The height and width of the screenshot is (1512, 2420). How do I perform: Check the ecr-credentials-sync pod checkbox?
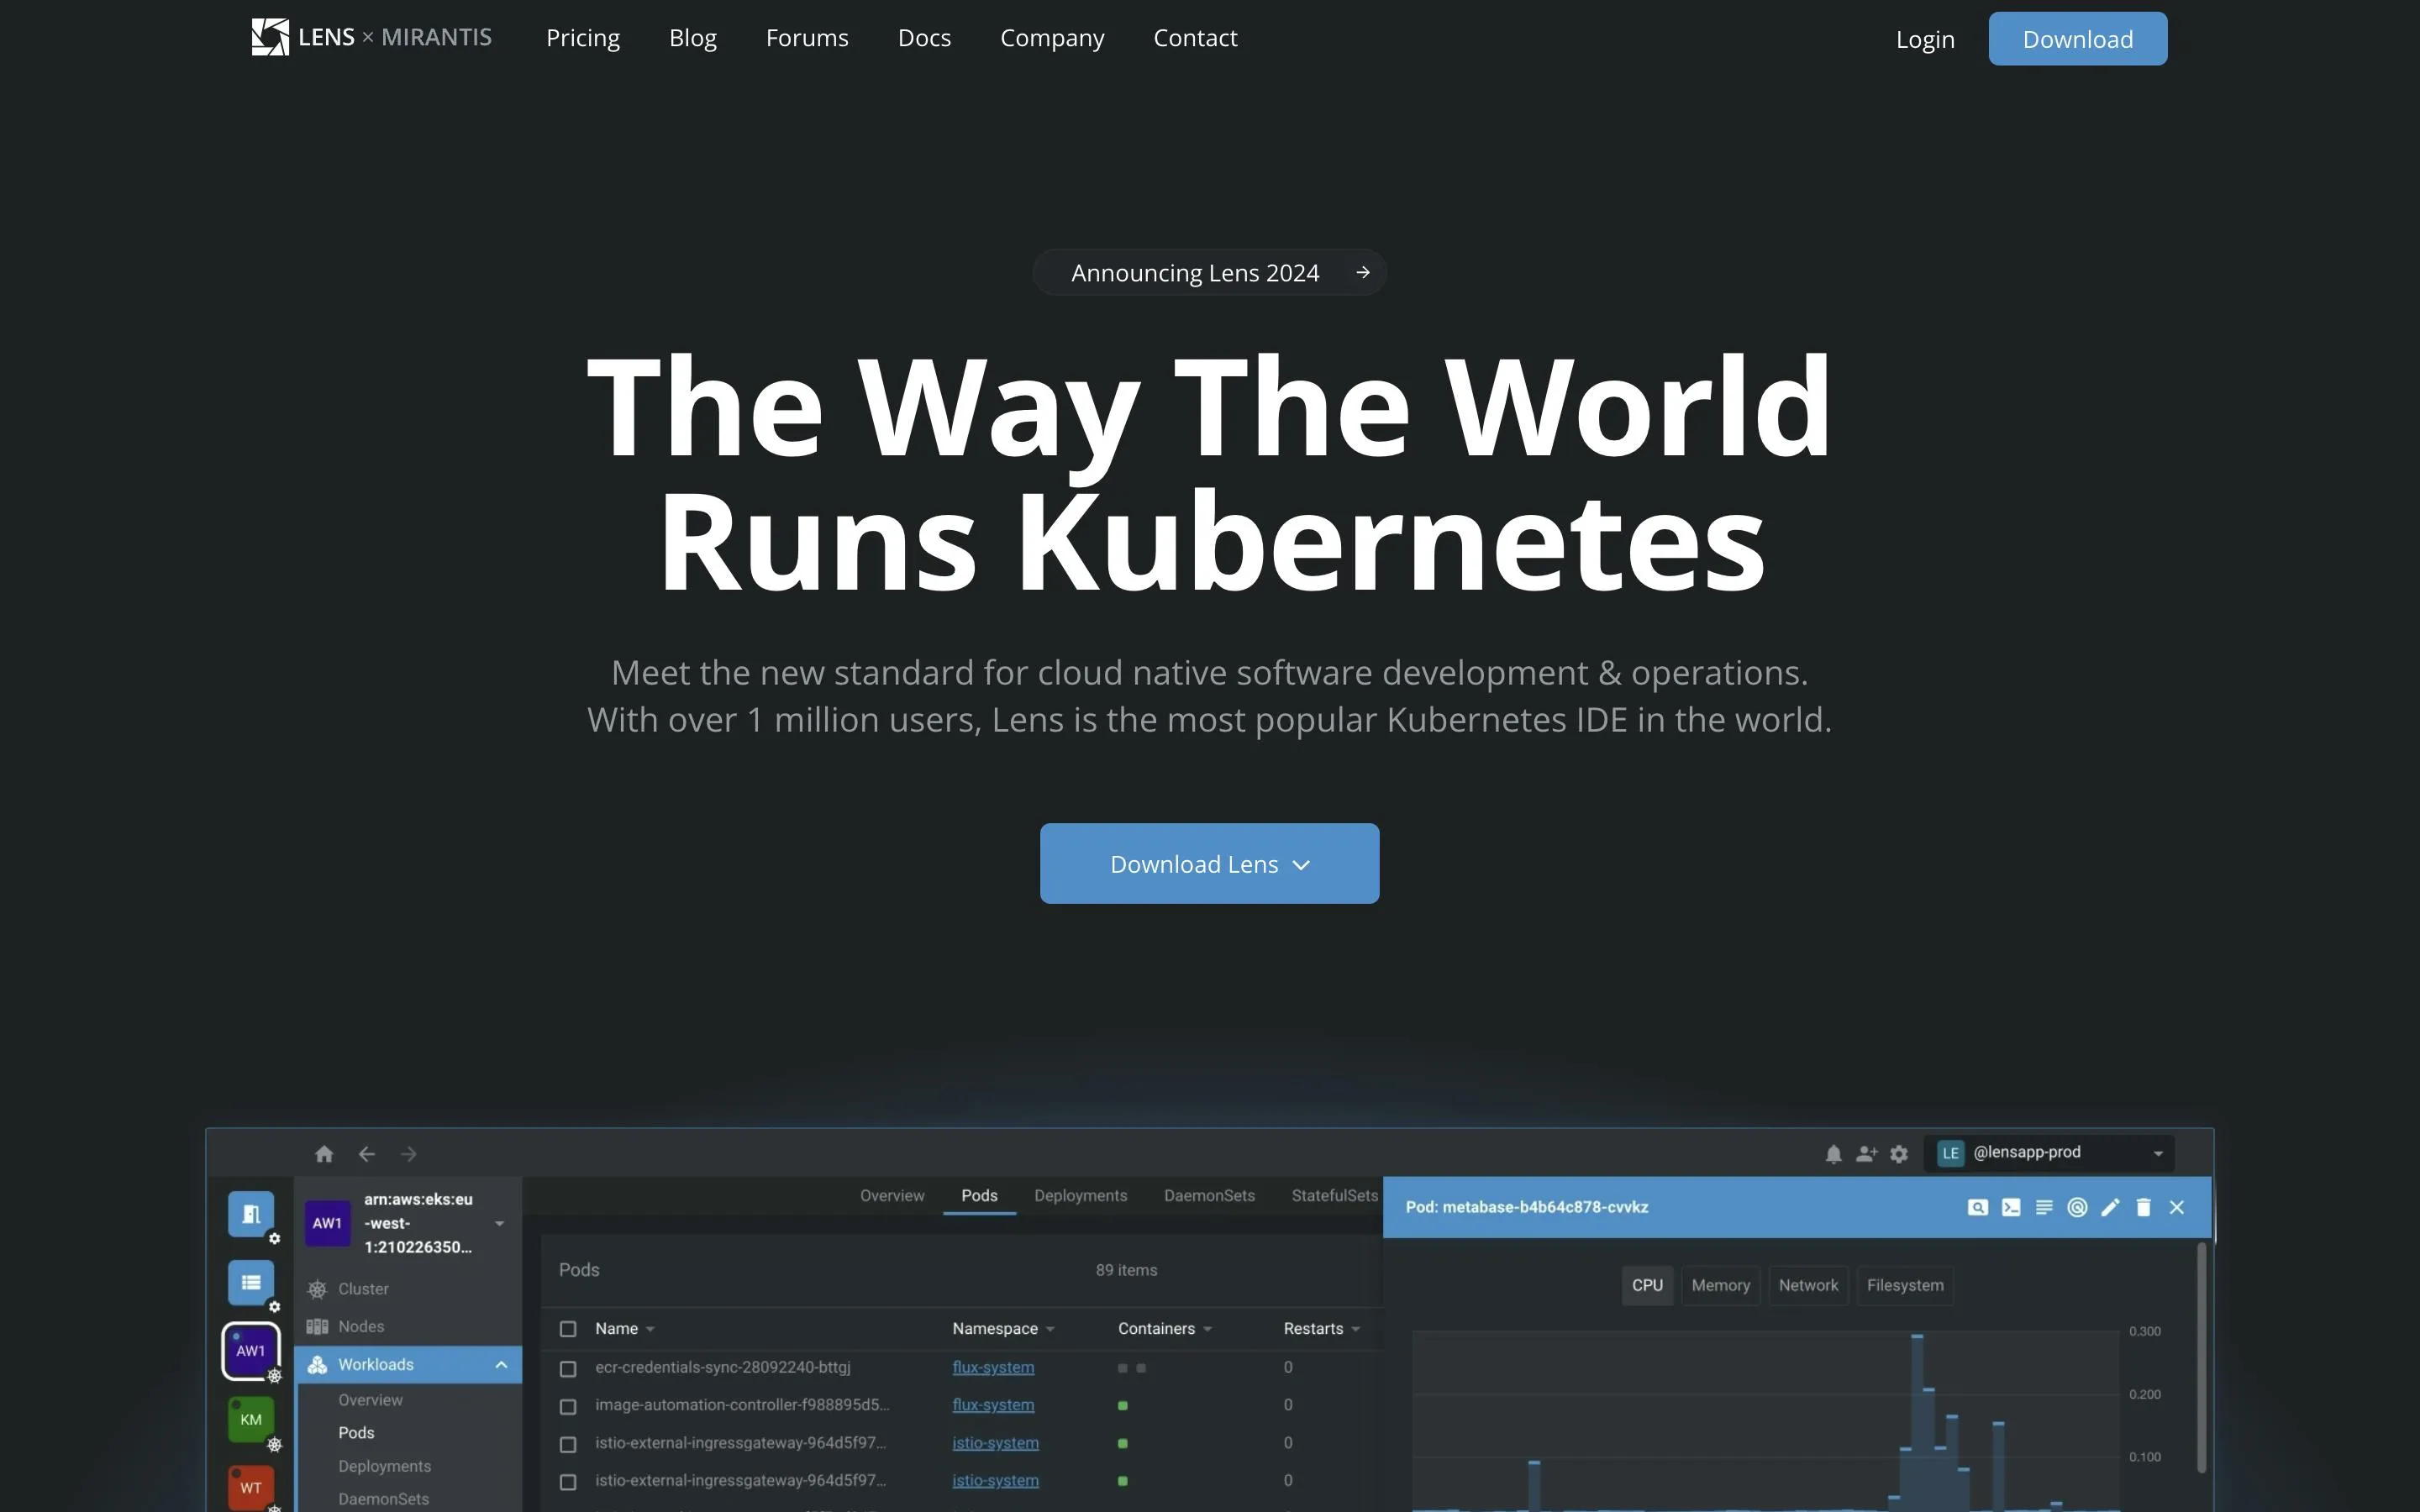pyautogui.click(x=568, y=1368)
